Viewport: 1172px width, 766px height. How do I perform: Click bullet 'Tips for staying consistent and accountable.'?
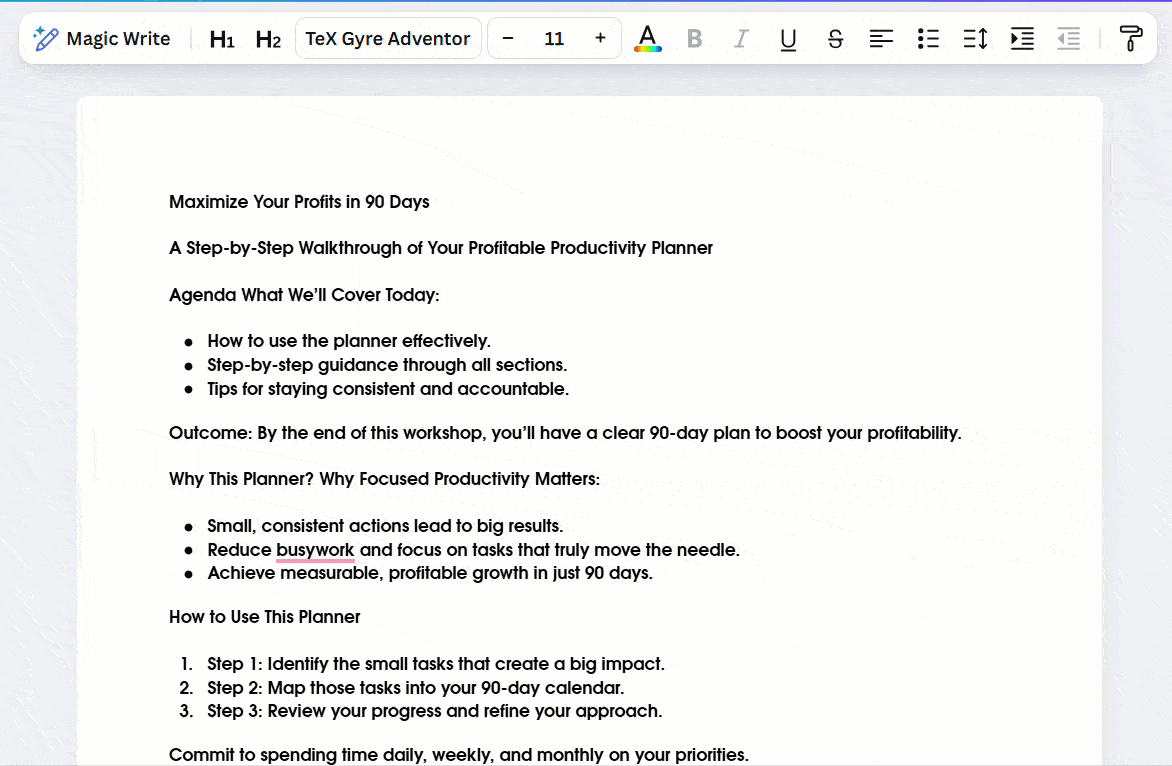[388, 389]
